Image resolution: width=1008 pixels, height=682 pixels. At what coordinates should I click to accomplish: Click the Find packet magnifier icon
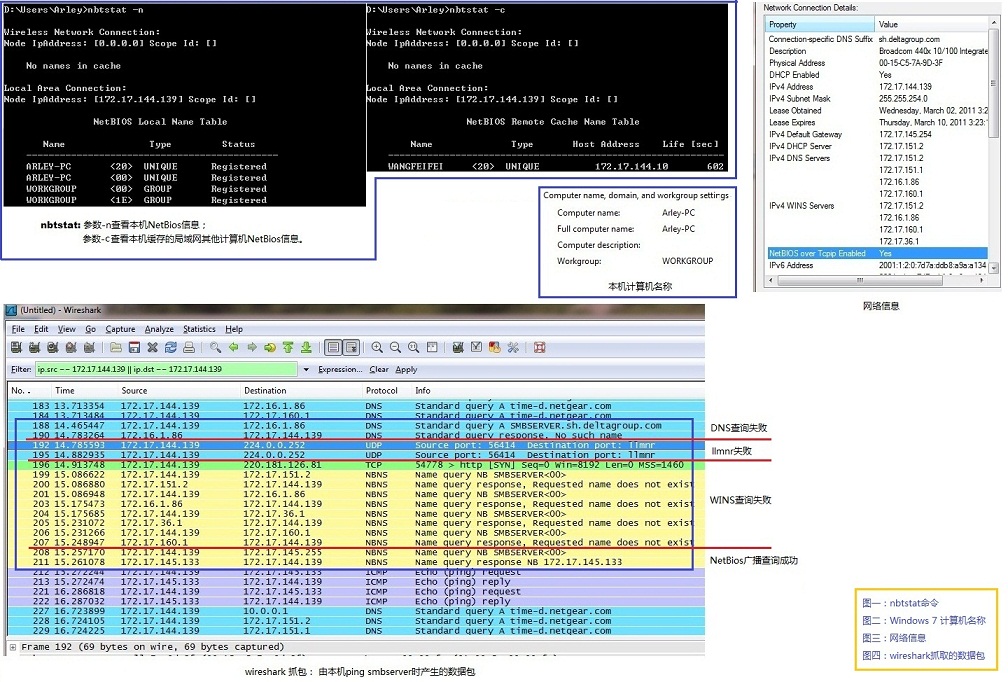pos(215,348)
